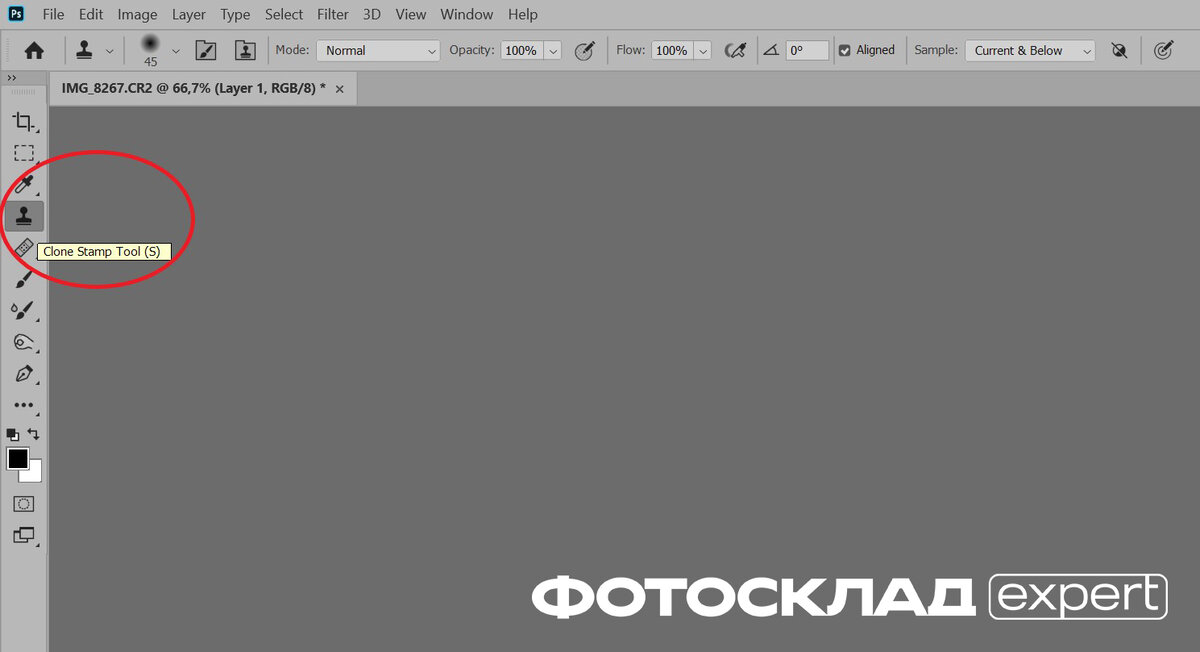Toggle pressure for size target icon

point(1163,50)
